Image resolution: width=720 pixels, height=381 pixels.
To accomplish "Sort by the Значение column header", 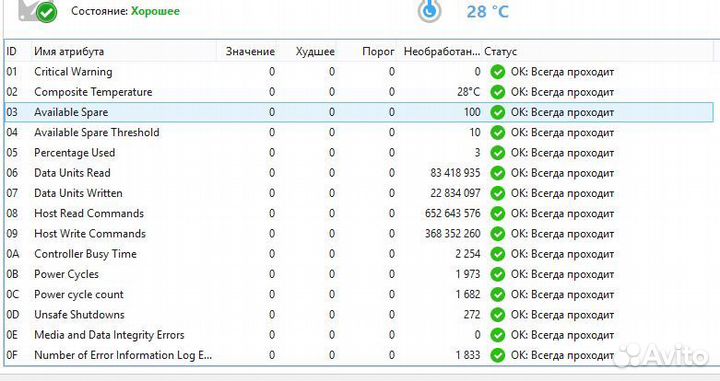I will point(250,51).
